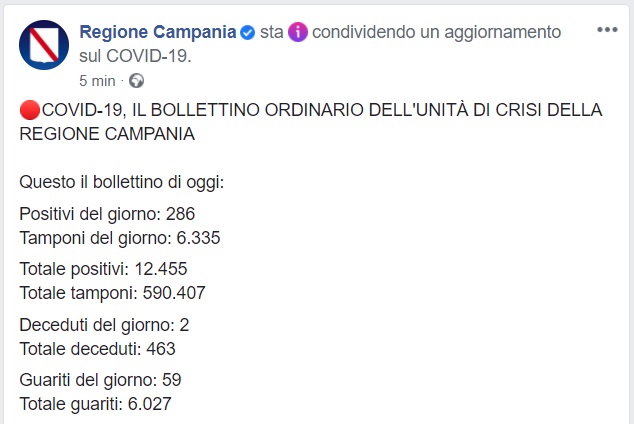Click the globe public audience icon

136,80
